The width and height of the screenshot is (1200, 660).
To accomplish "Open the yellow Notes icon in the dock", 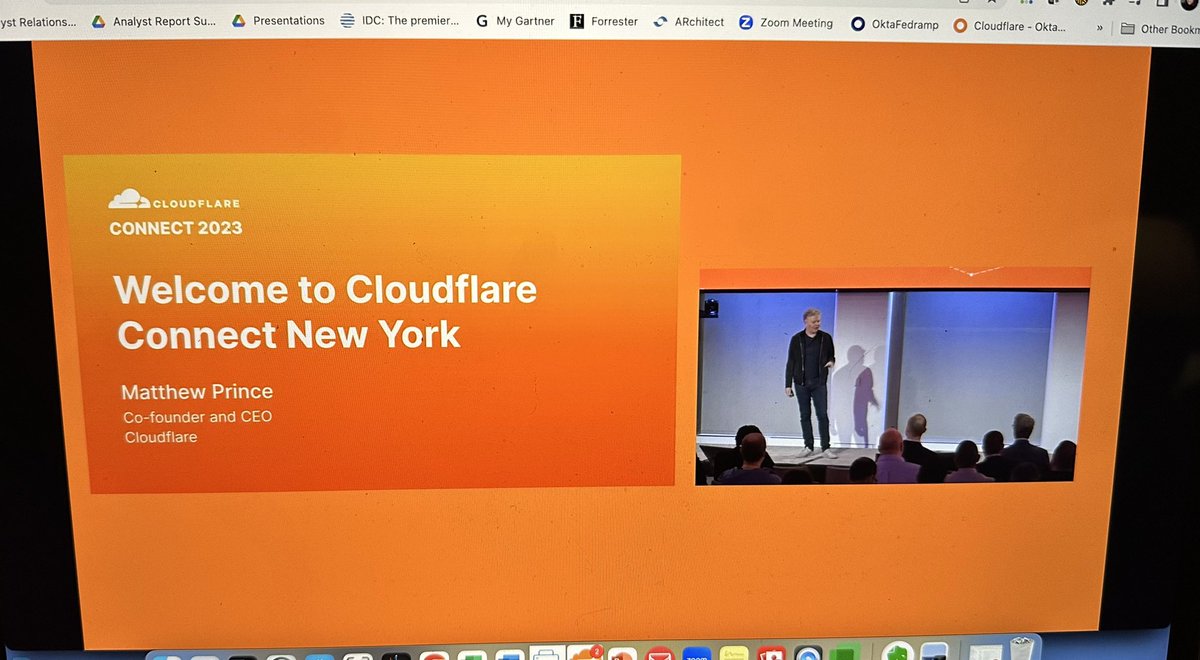I will [x=733, y=653].
